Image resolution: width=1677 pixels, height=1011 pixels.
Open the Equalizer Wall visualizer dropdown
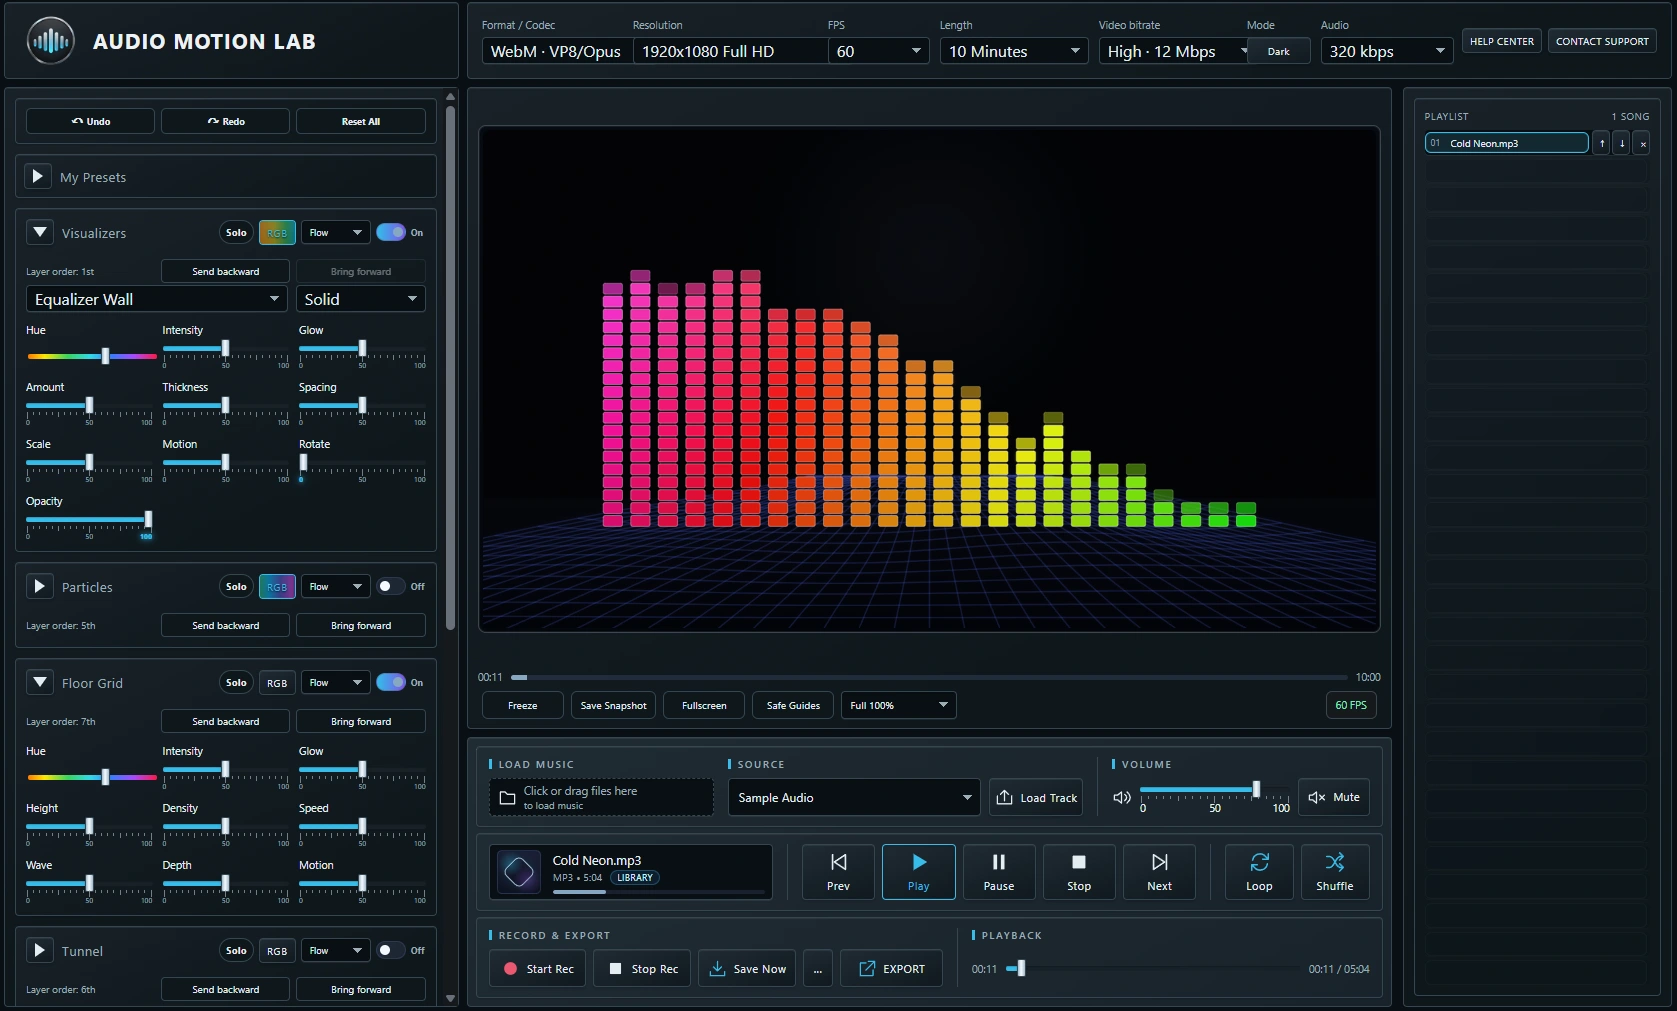[156, 299]
